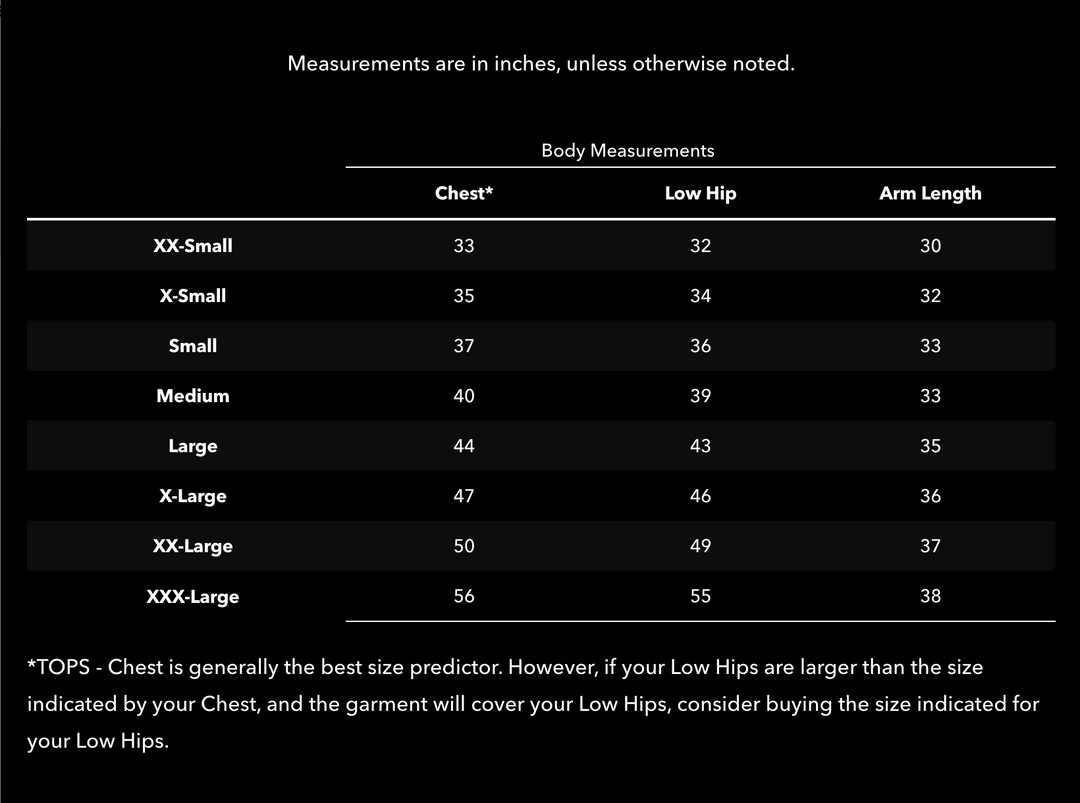1080x803 pixels.
Task: Click the XX-Large chest value 50
Action: click(464, 546)
